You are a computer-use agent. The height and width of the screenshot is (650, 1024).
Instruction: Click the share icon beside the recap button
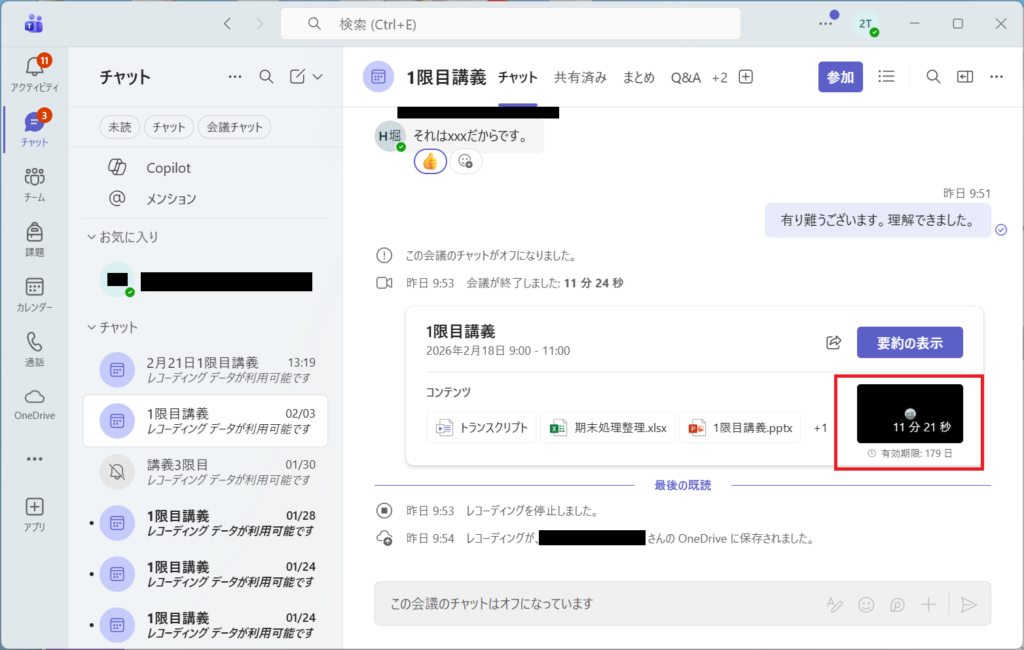coord(833,342)
